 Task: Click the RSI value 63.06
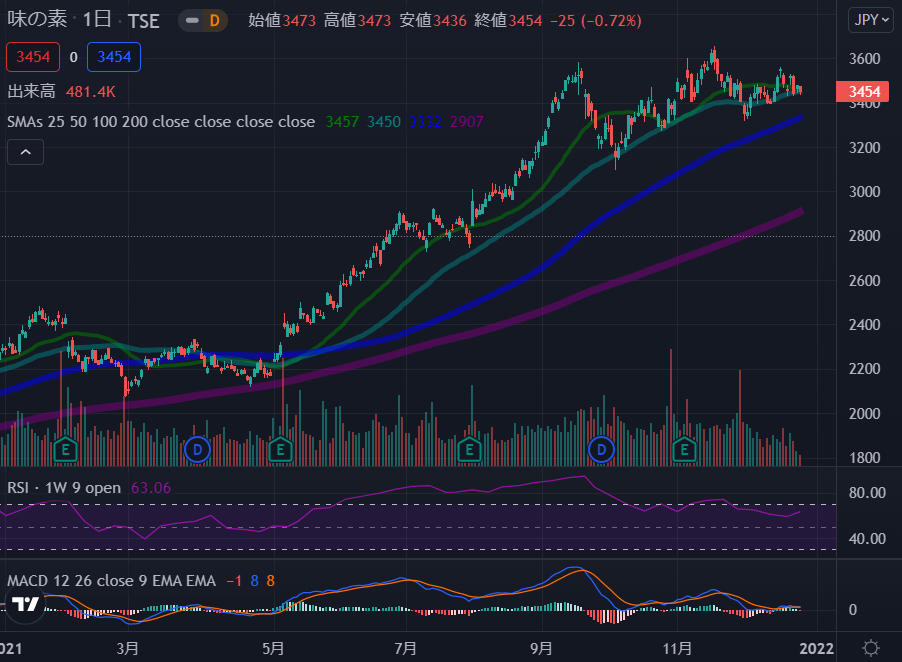[151, 488]
